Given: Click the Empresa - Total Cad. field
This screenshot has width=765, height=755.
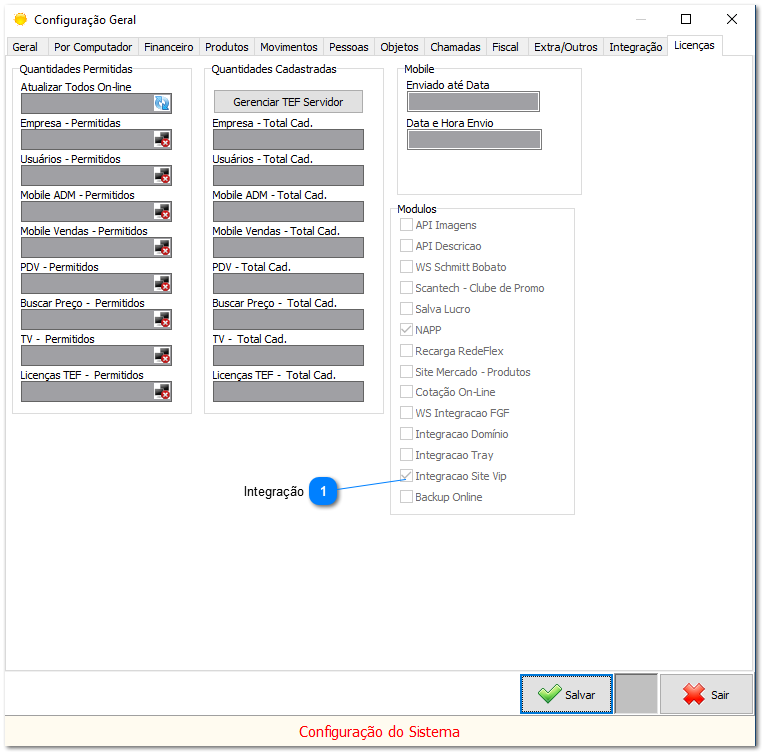Looking at the screenshot, I should pyautogui.click(x=288, y=139).
